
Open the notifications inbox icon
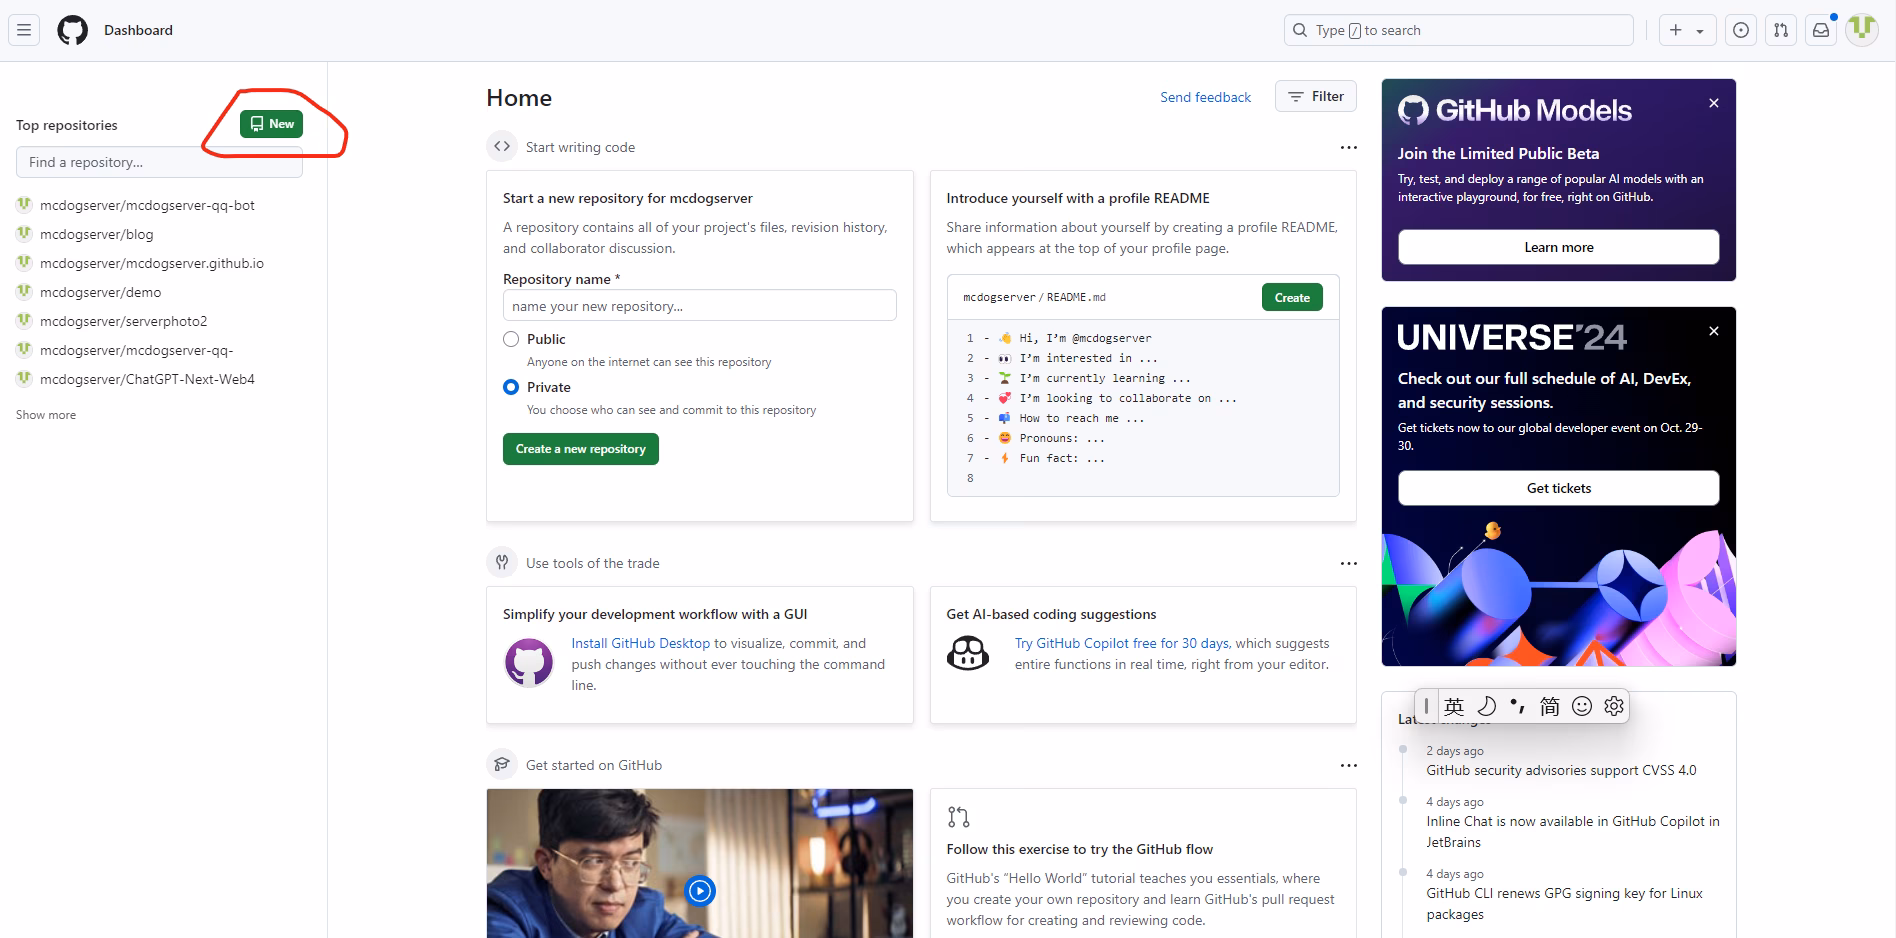pos(1821,30)
